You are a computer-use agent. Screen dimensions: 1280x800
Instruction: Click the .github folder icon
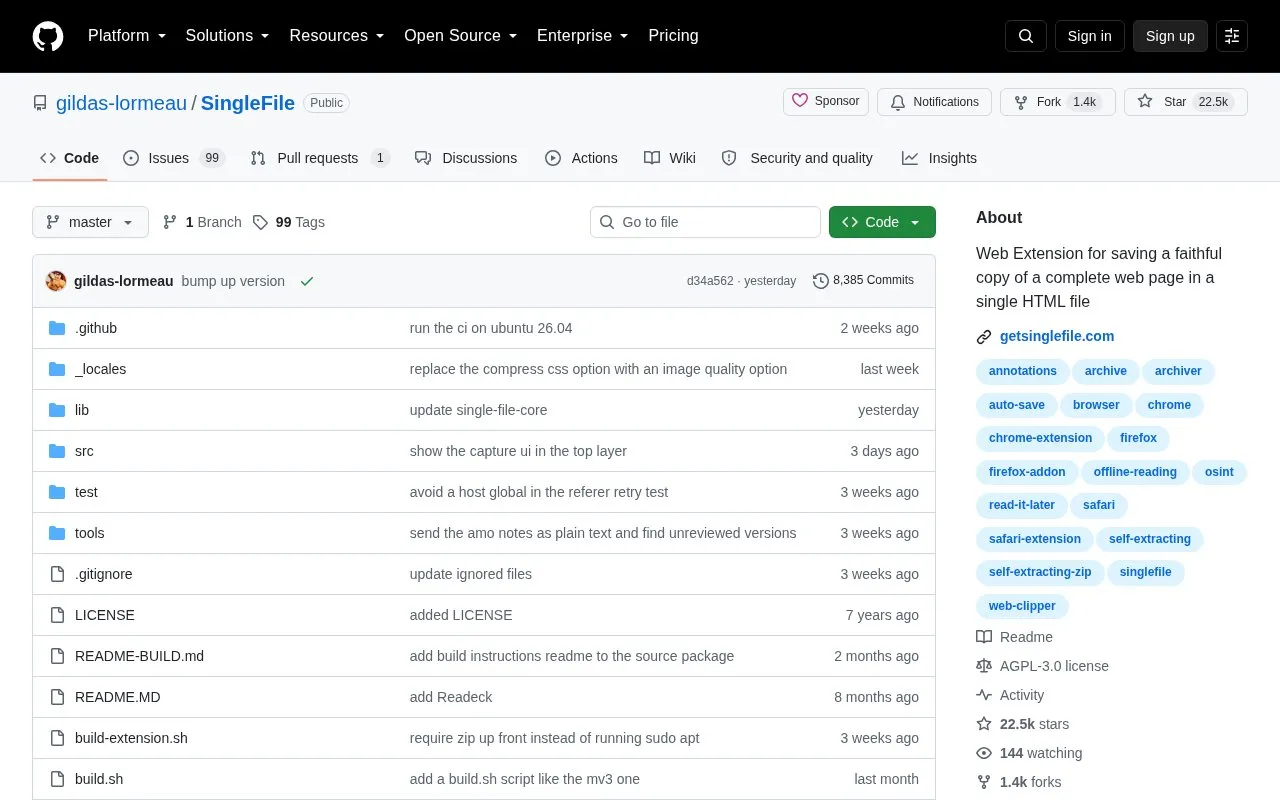57,328
